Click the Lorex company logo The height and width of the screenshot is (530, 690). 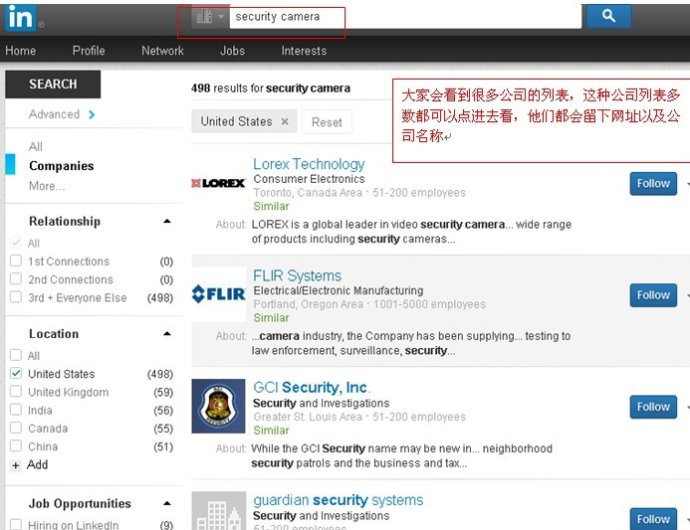coord(218,183)
